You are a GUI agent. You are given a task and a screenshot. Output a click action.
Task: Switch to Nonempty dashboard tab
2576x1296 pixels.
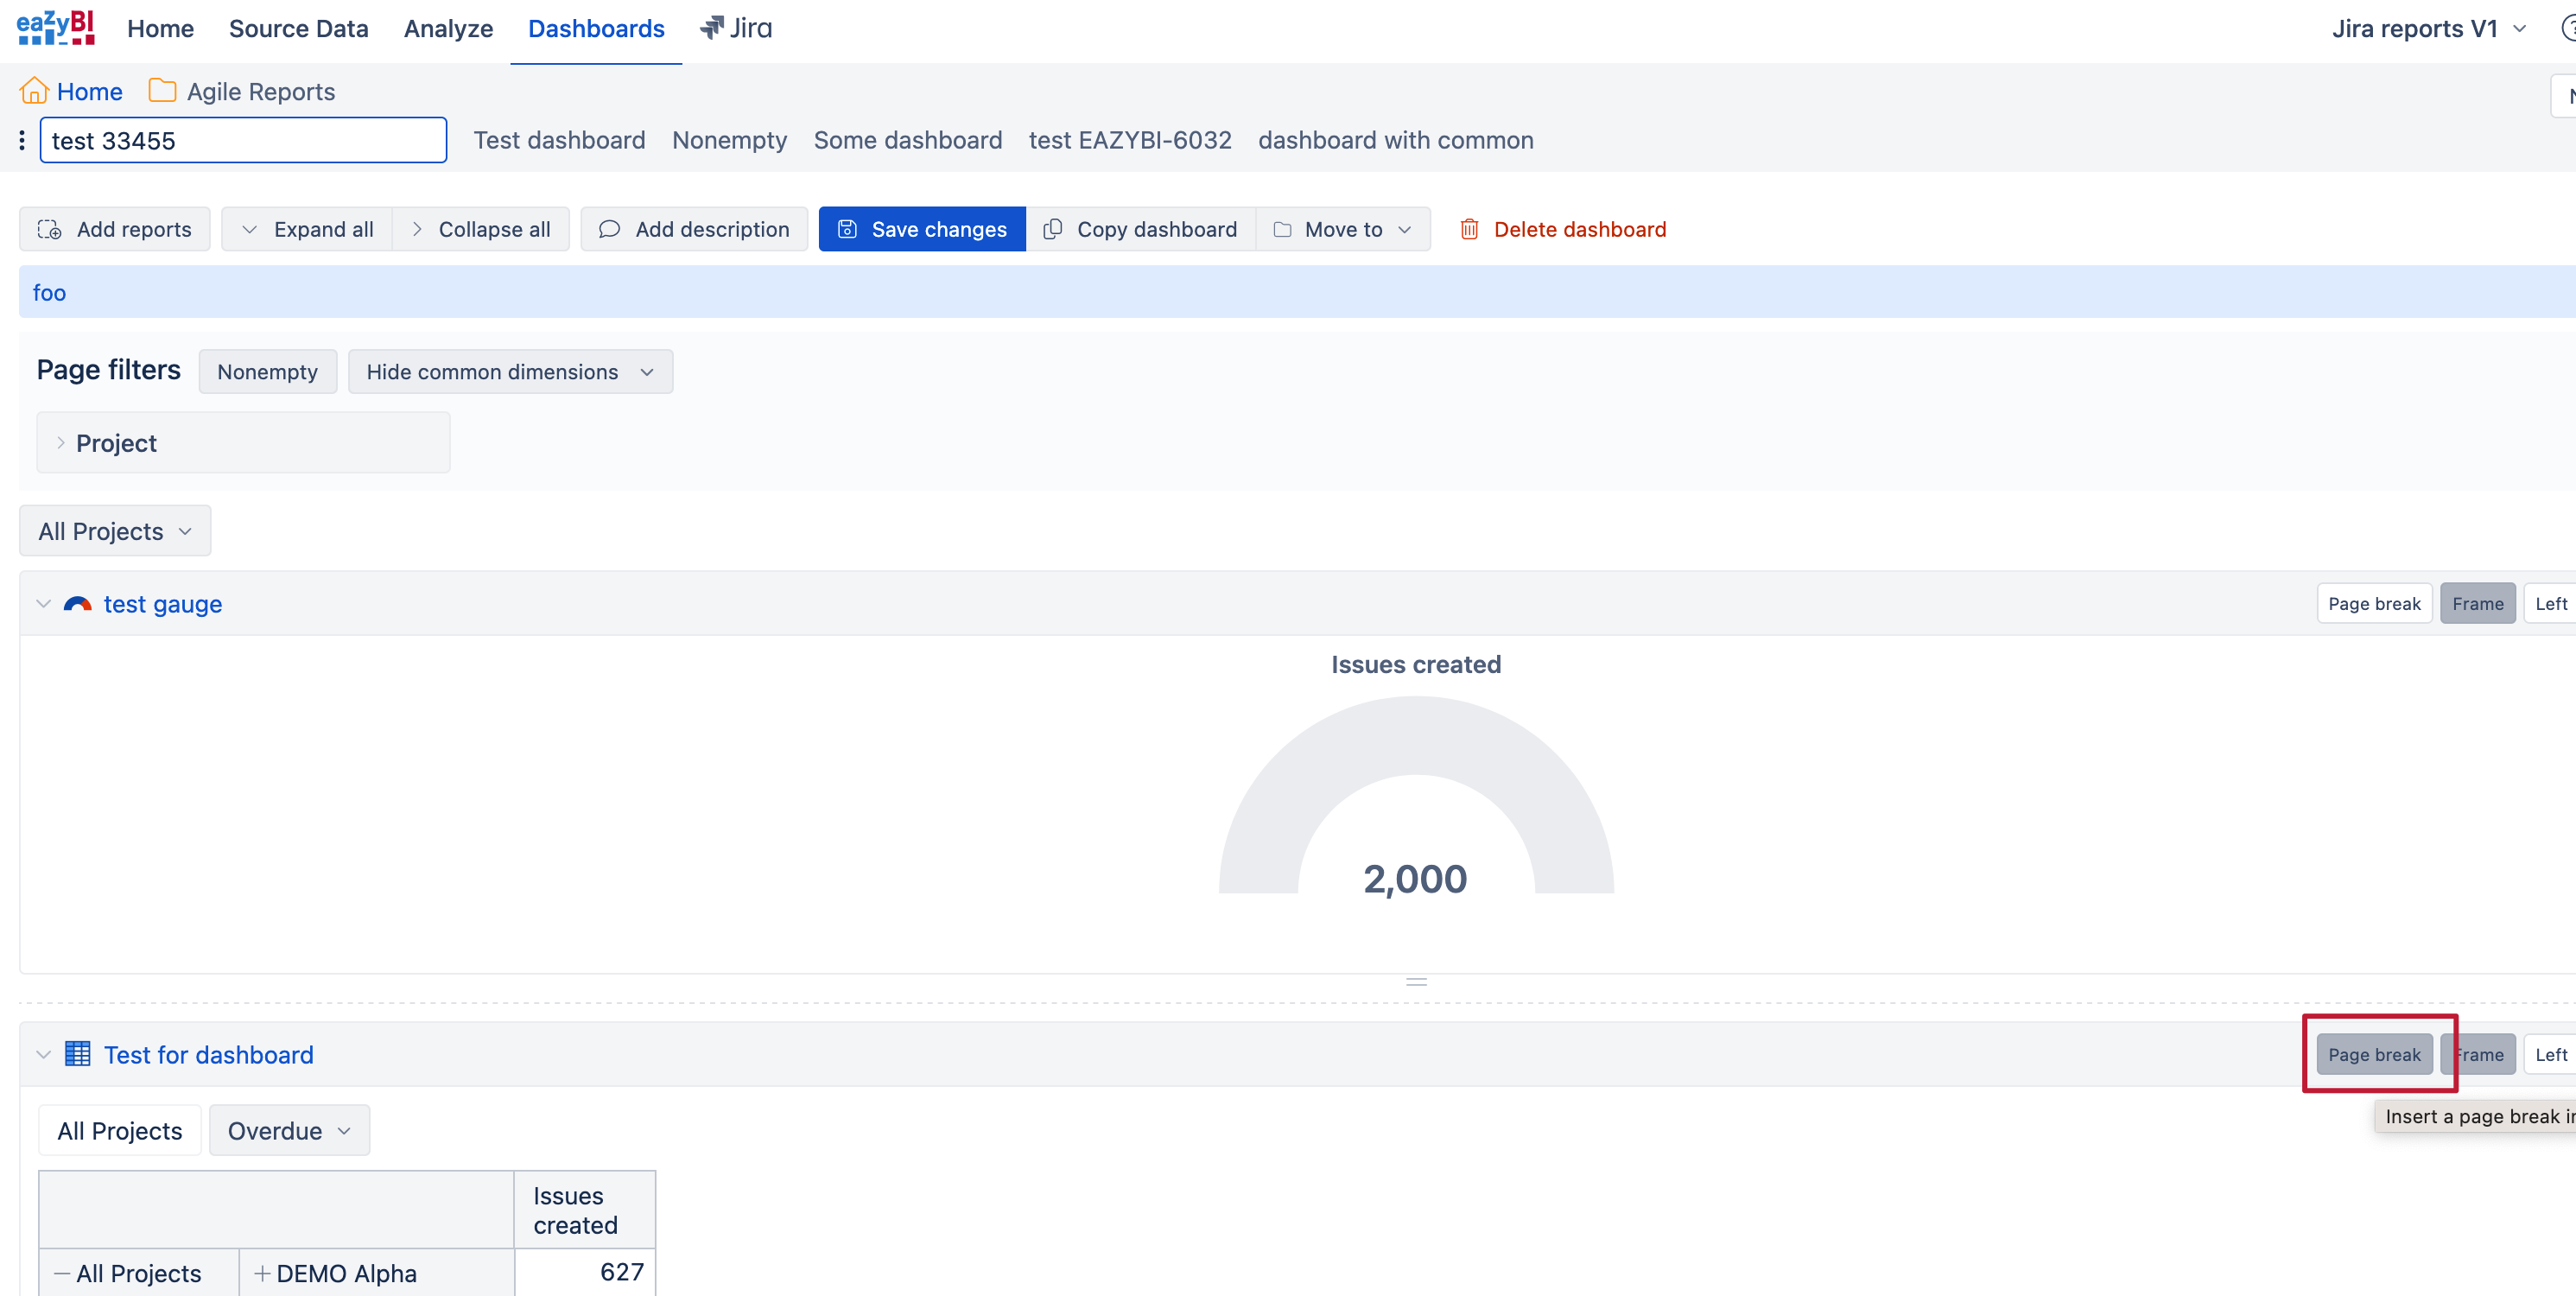coord(729,140)
